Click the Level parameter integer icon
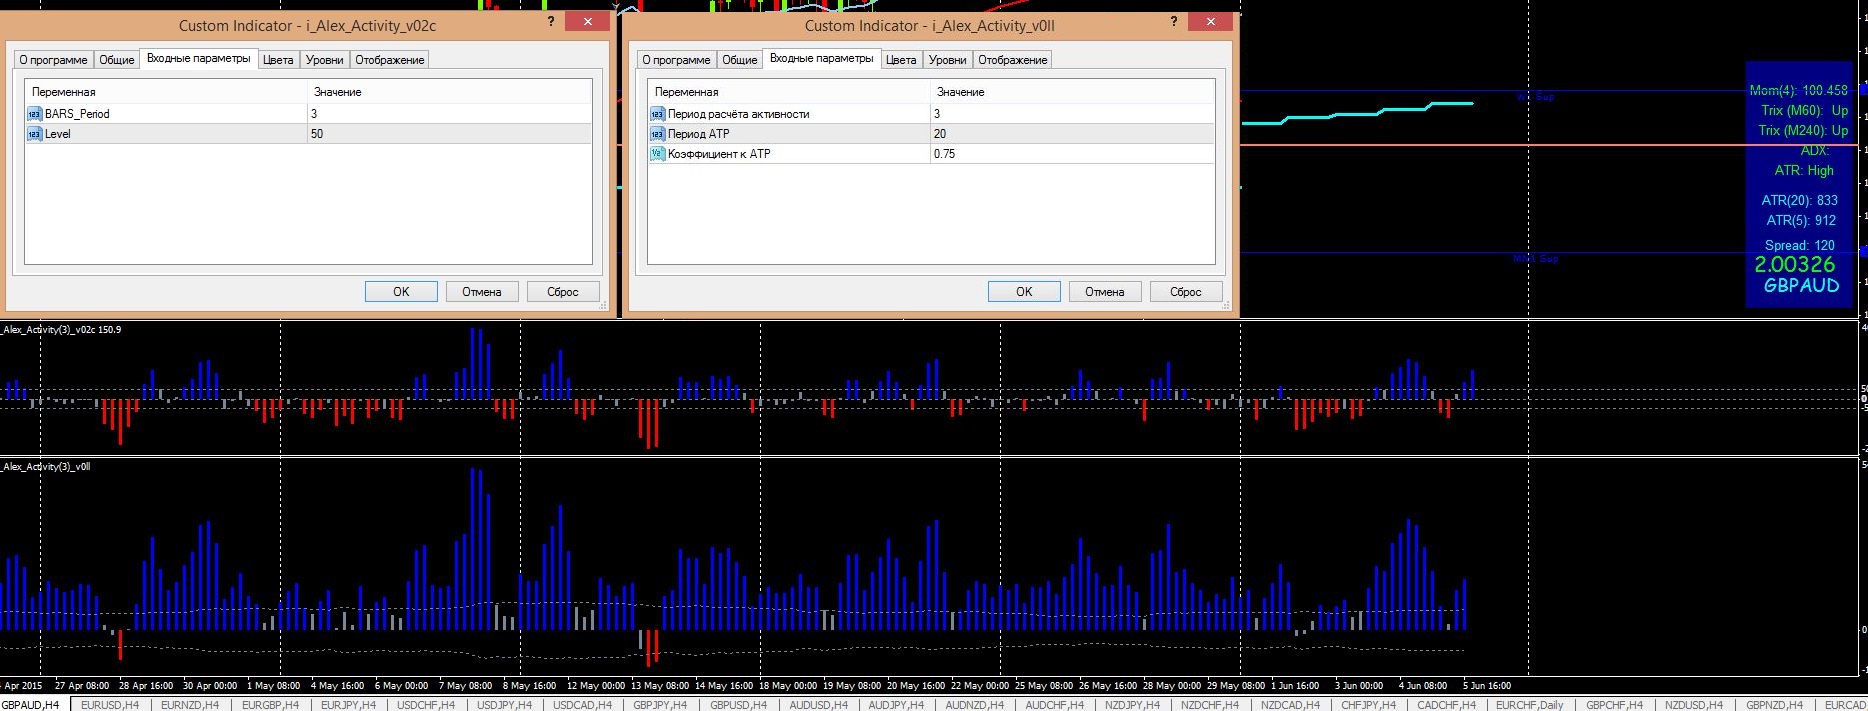The height and width of the screenshot is (711, 1868). pos(35,134)
